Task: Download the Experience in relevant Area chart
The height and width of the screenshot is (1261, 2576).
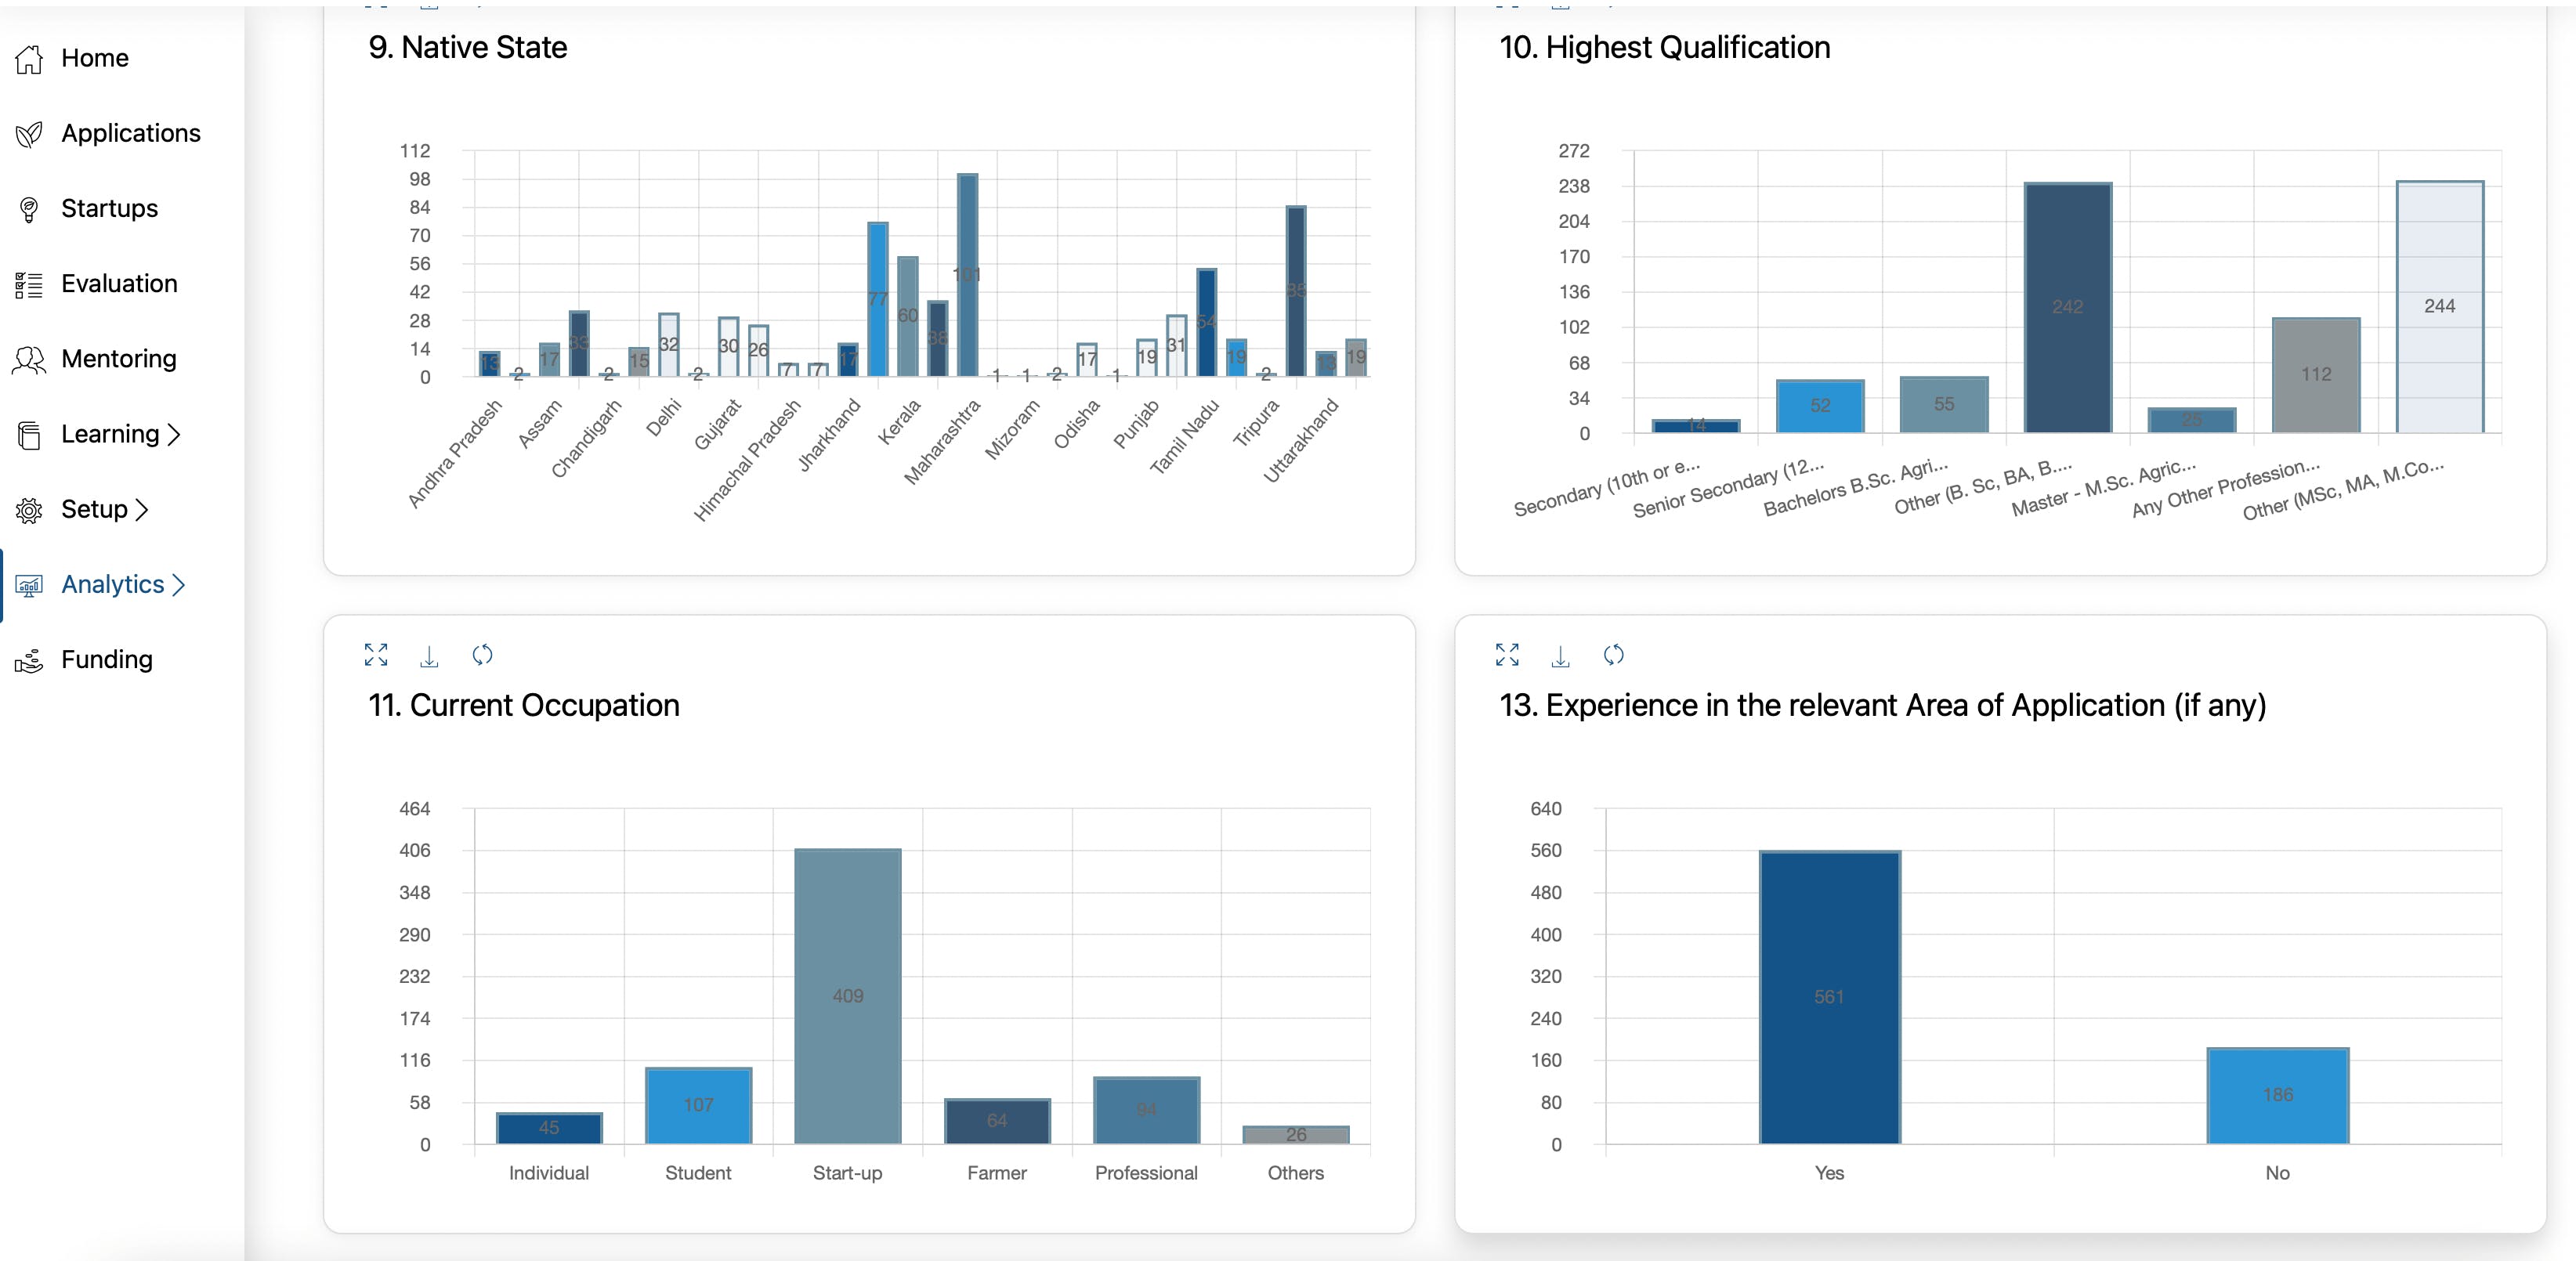Action: (x=1560, y=655)
